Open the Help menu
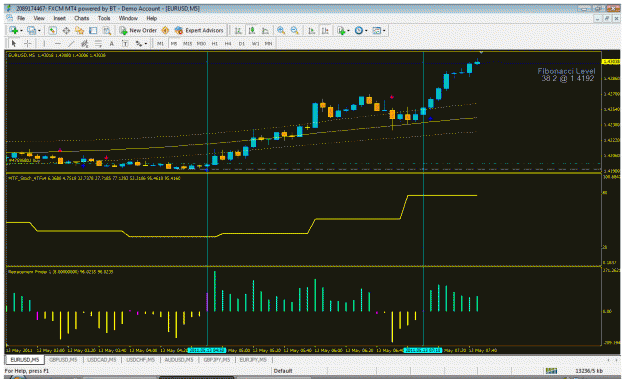625x379 pixels. (x=151, y=18)
